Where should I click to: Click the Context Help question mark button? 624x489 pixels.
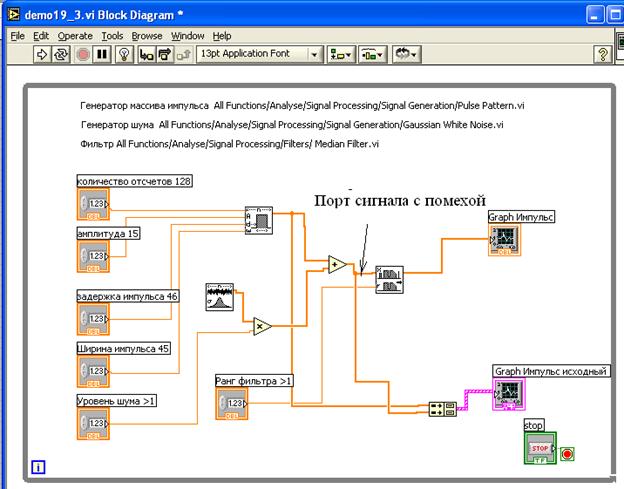coord(603,54)
